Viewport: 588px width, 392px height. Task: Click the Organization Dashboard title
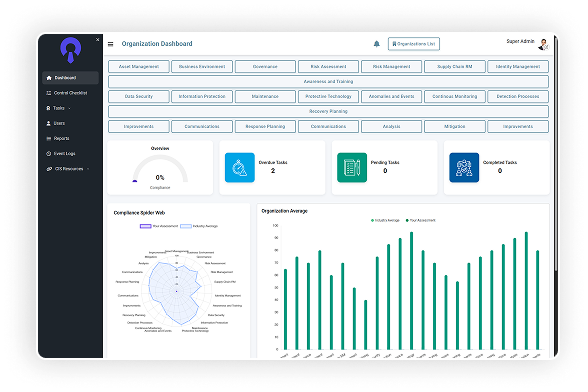(x=157, y=44)
